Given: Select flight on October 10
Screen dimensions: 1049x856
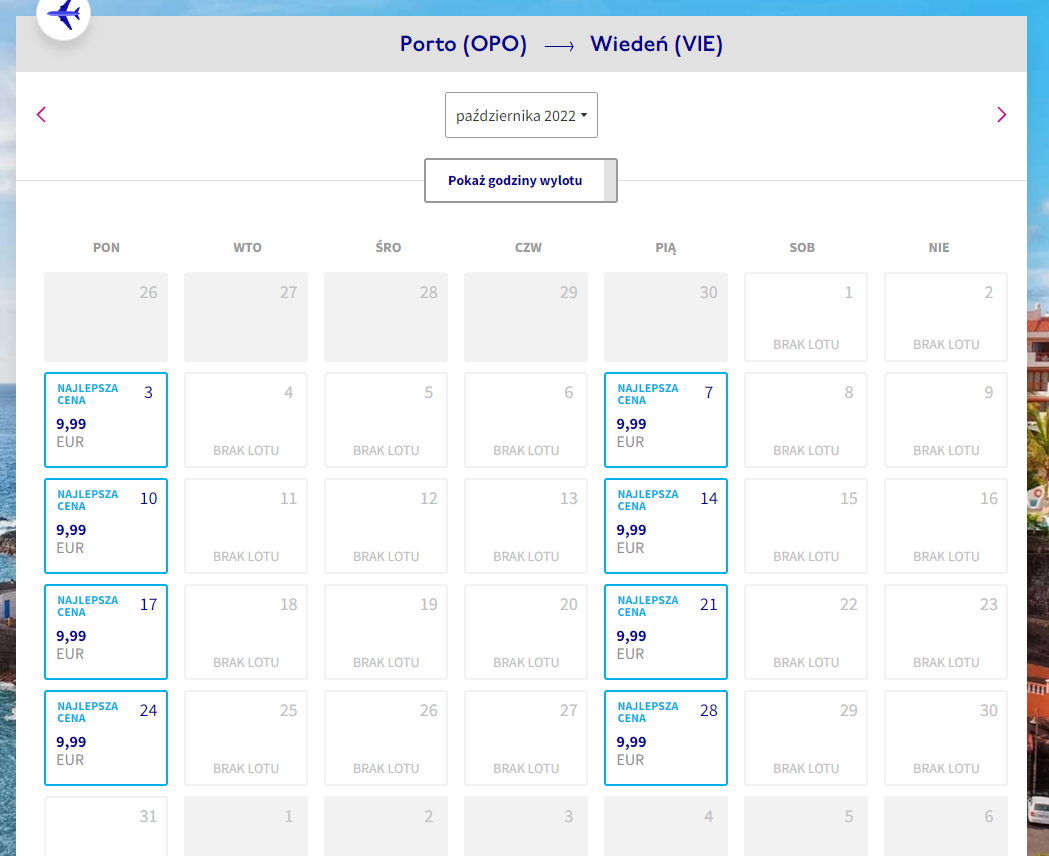Looking at the screenshot, I should 106,526.
